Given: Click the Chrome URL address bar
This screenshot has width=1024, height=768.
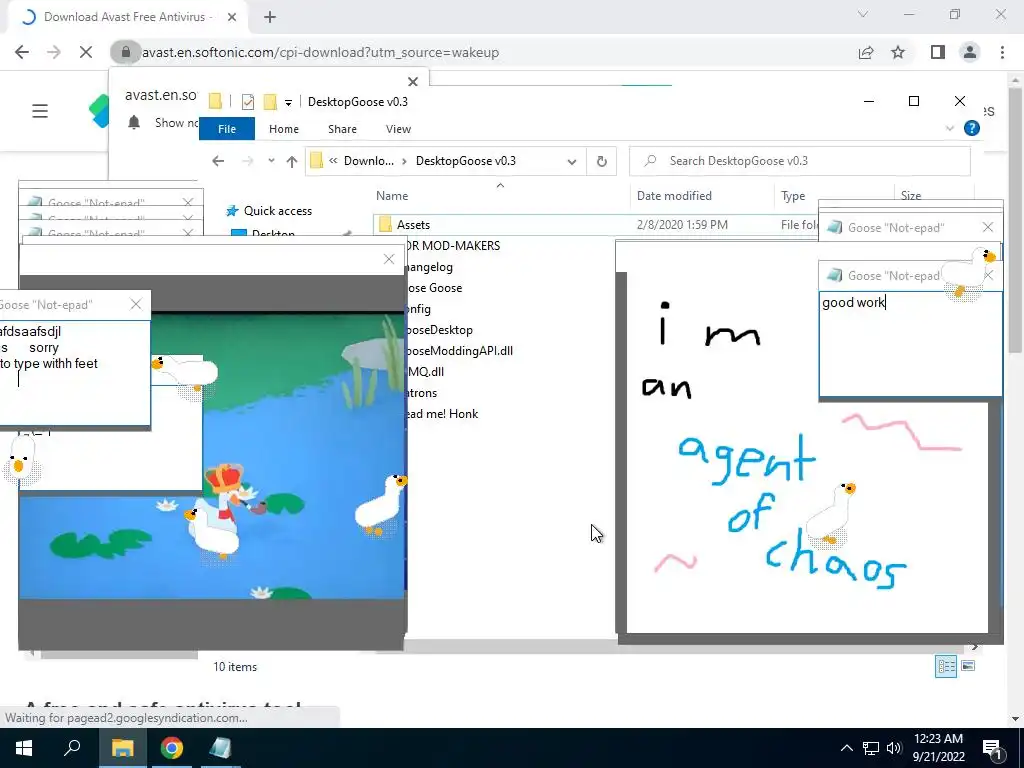Looking at the screenshot, I should [482, 52].
